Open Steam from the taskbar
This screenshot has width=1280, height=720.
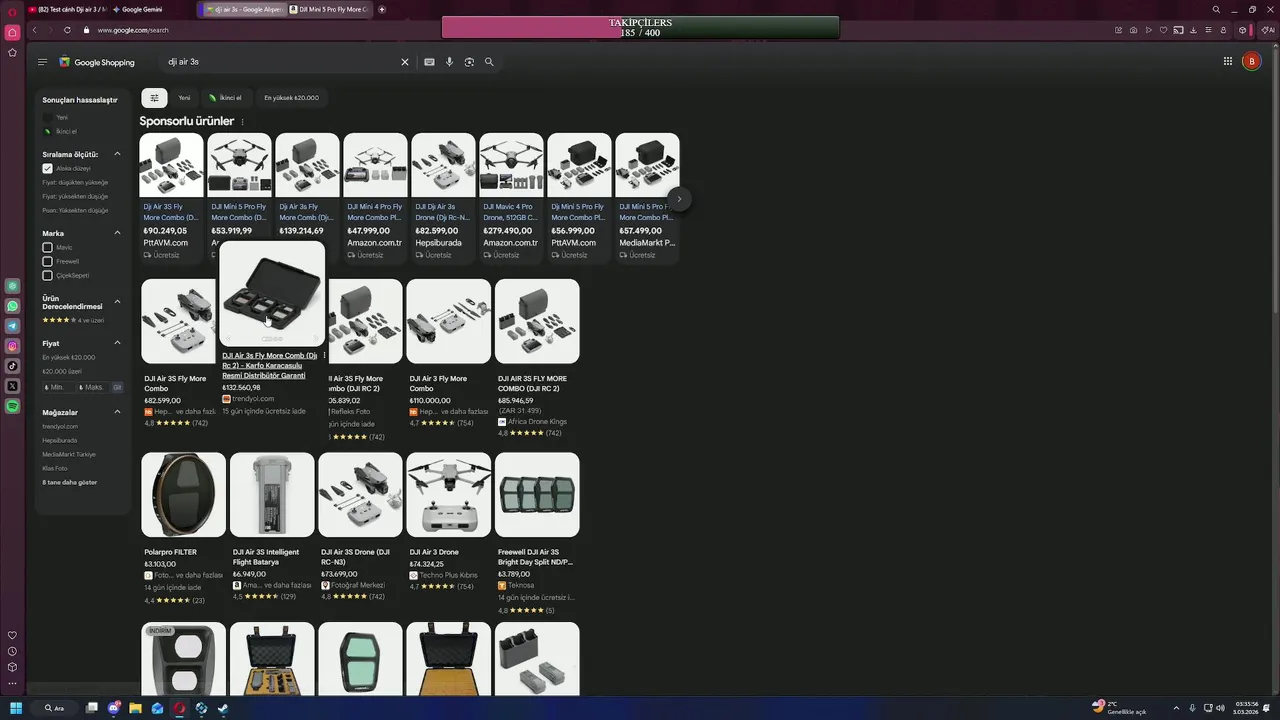tap(223, 708)
